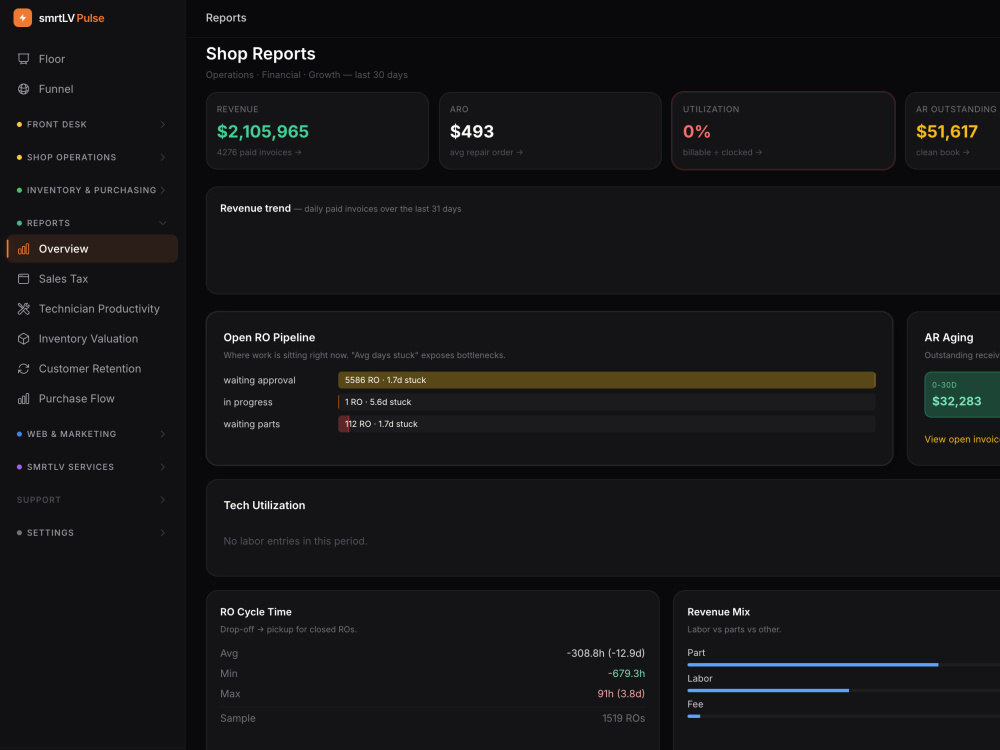Click "No labor entries in this period." text
This screenshot has height=750, width=1000.
point(295,541)
